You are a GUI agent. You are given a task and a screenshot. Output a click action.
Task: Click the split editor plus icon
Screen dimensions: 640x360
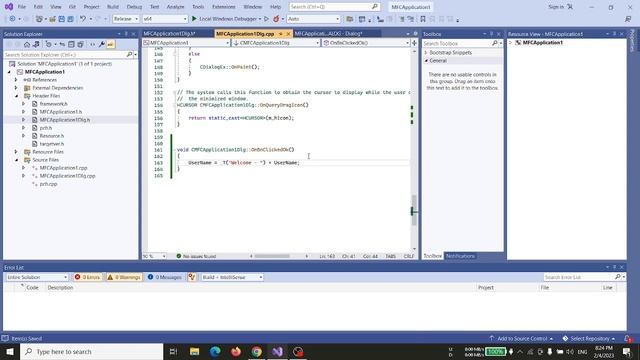pyautogui.click(x=414, y=43)
